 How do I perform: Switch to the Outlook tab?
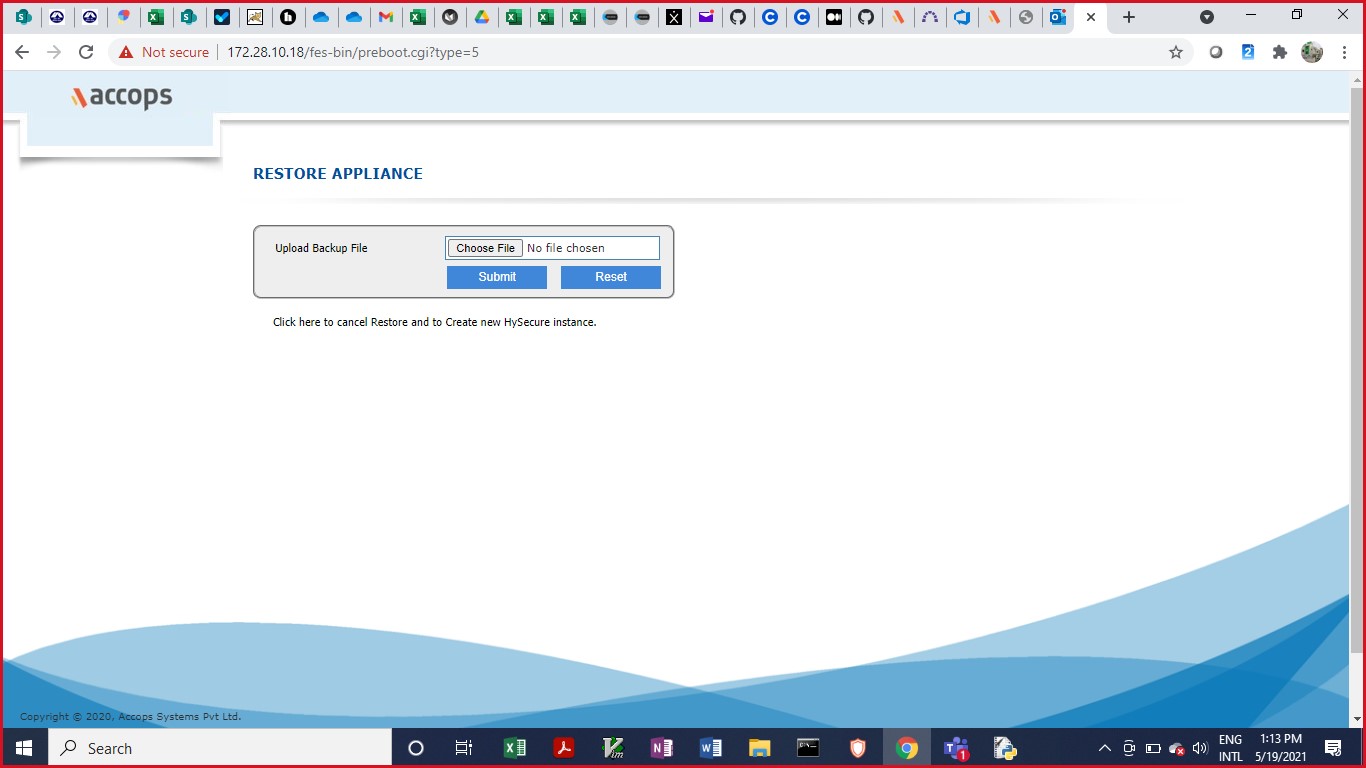[1058, 17]
